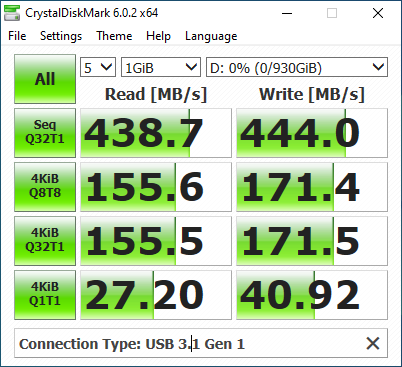Start the 4KiB Q32T1 test

[x=45, y=241]
